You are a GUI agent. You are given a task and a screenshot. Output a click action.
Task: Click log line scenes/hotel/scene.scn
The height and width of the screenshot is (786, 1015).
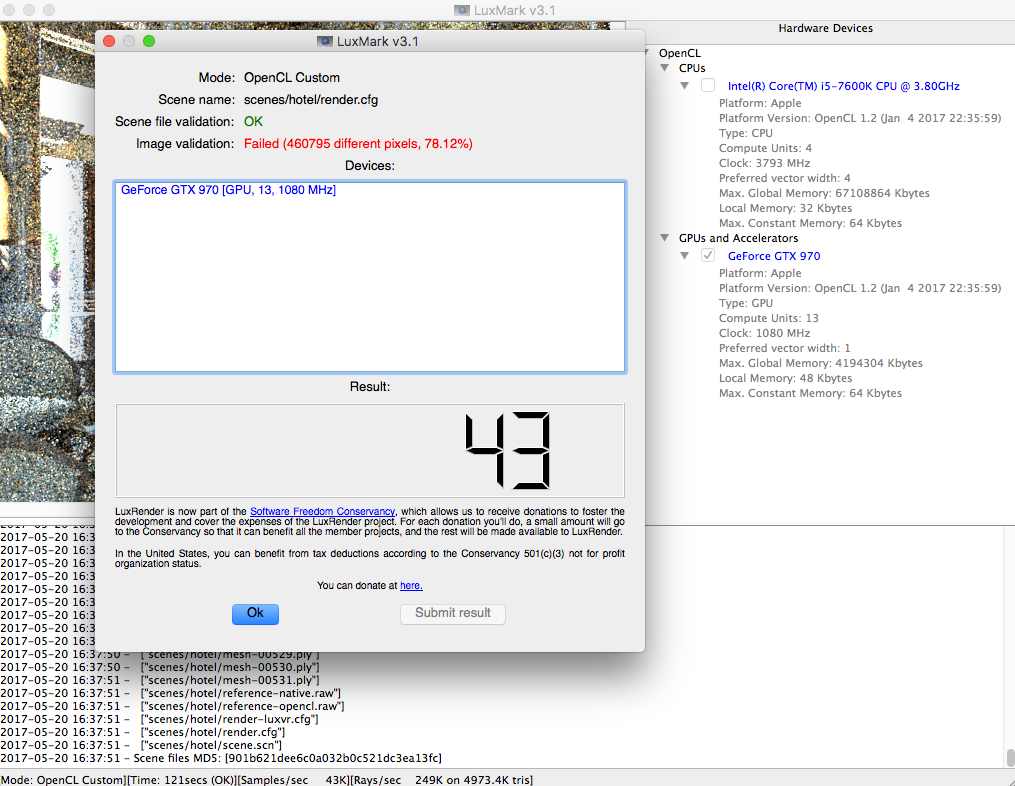tap(141, 745)
